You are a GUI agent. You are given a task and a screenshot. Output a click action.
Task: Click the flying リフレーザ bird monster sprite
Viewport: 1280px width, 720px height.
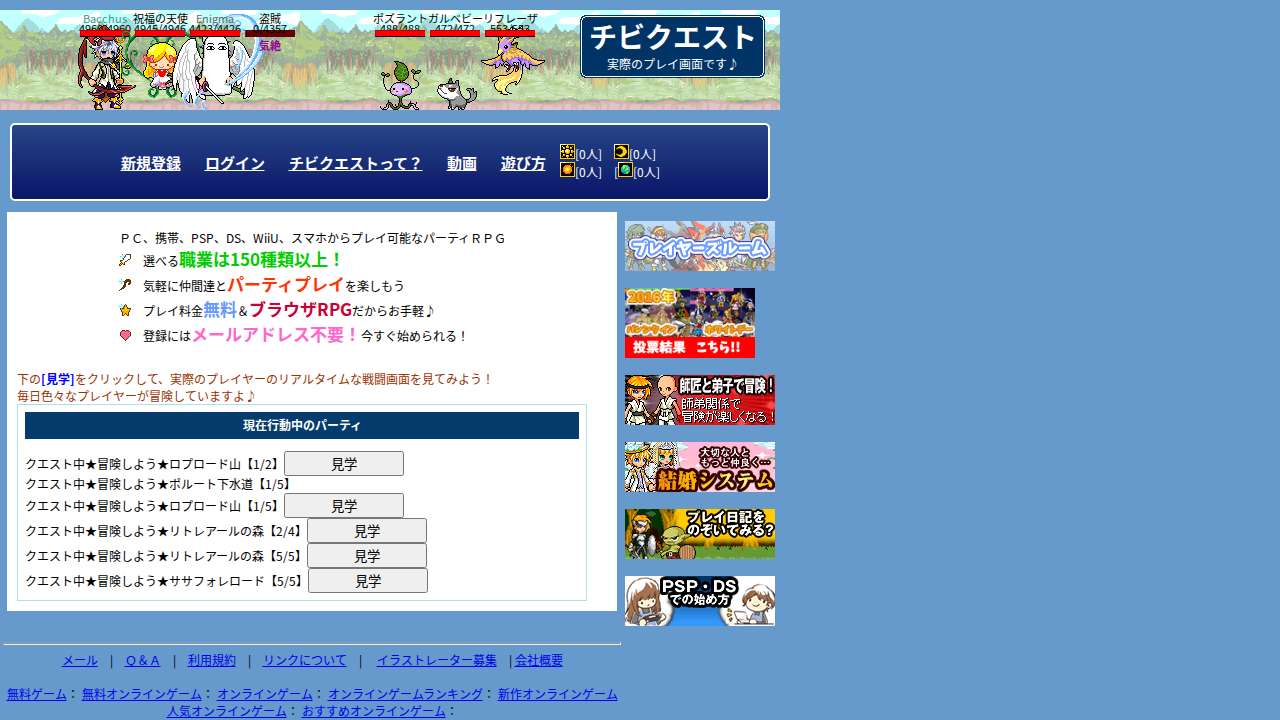(512, 64)
